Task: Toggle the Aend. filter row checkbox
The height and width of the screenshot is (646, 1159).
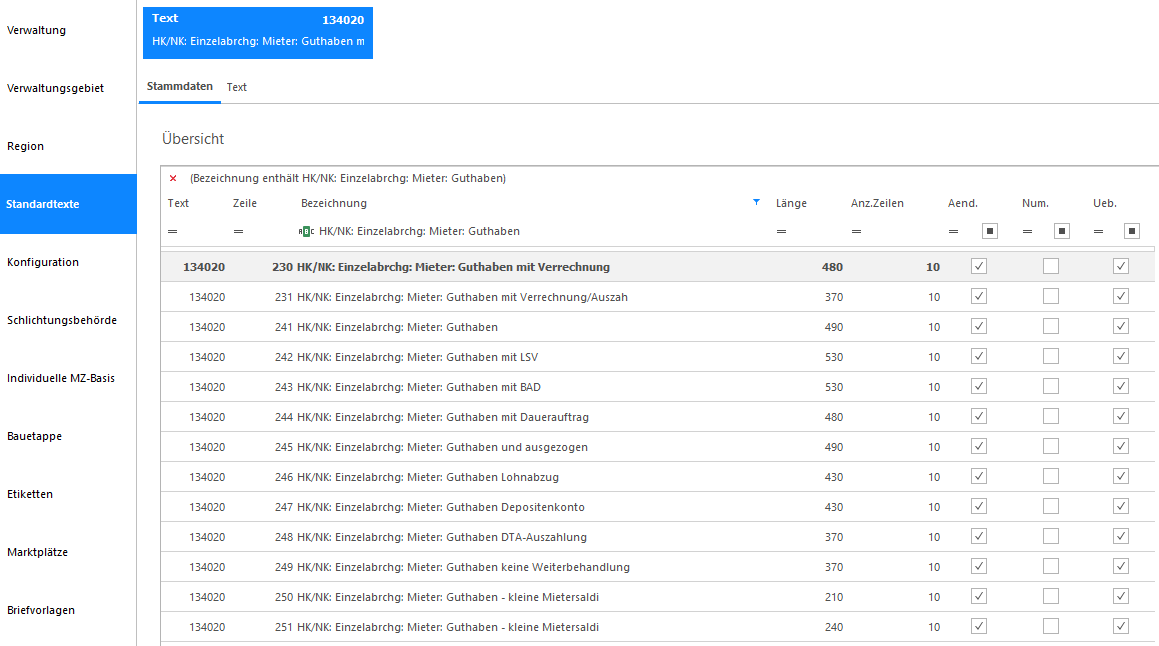Action: pos(990,231)
